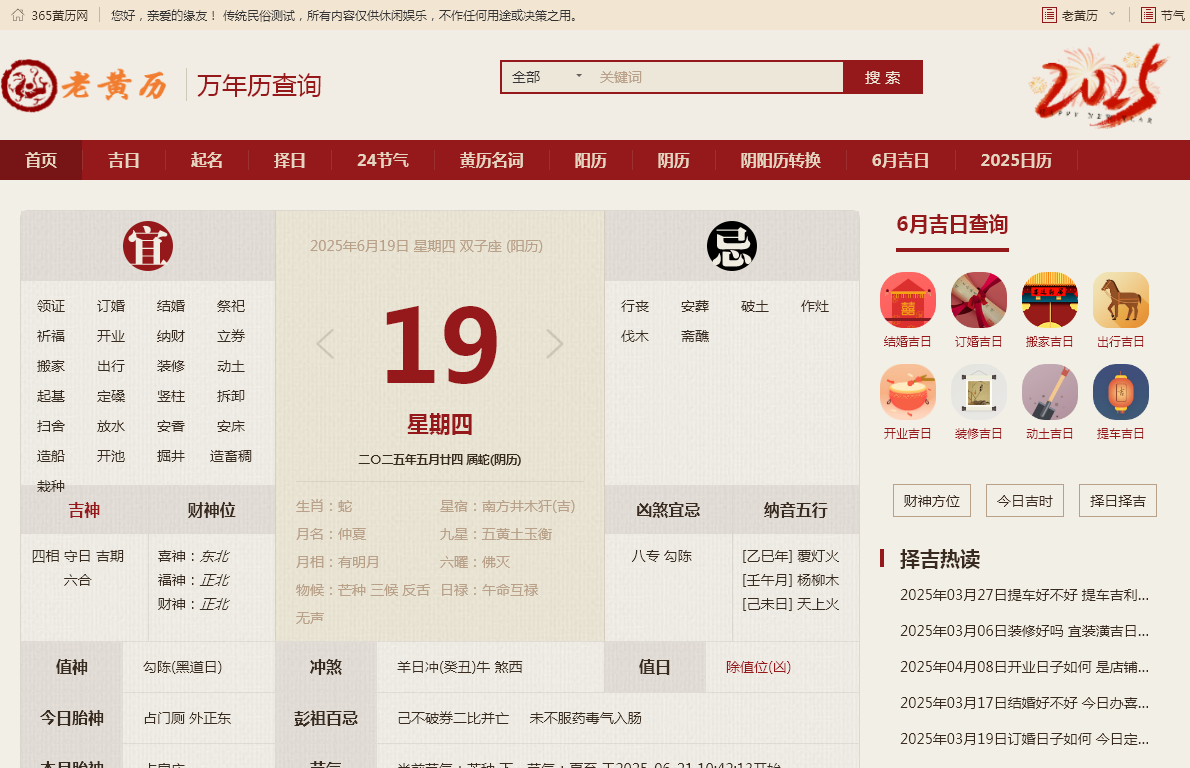Open the 阴阳历转换 navigation item

click(x=780, y=159)
